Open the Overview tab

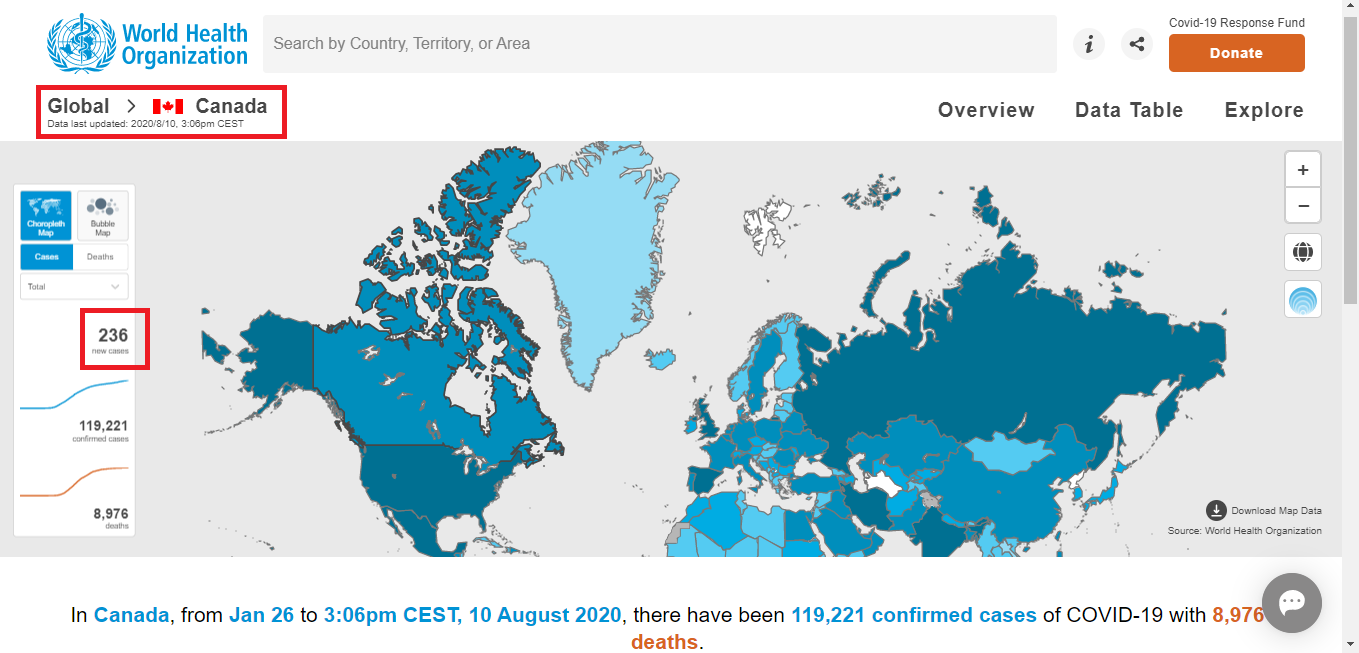(x=986, y=110)
